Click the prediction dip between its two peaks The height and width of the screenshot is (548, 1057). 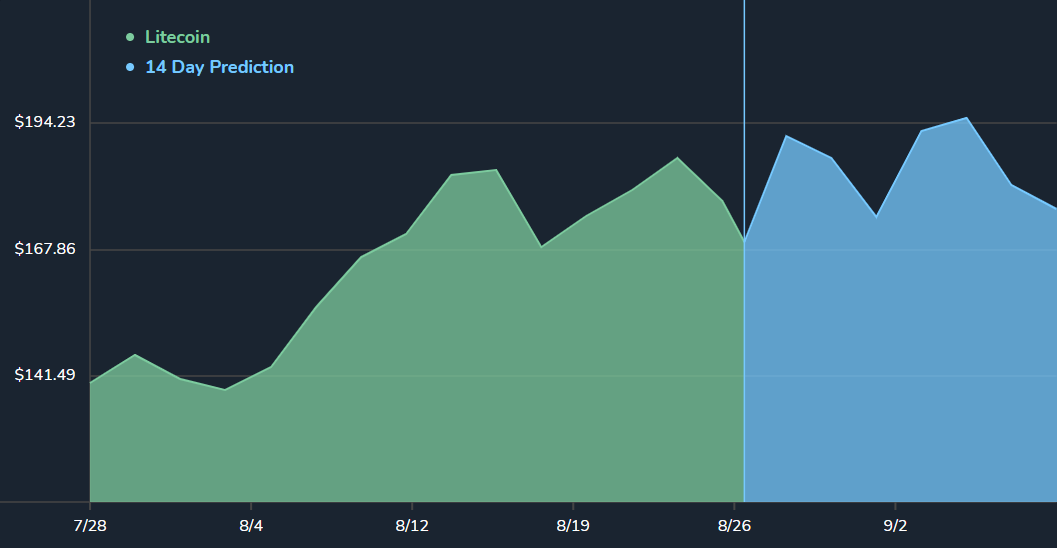(876, 216)
